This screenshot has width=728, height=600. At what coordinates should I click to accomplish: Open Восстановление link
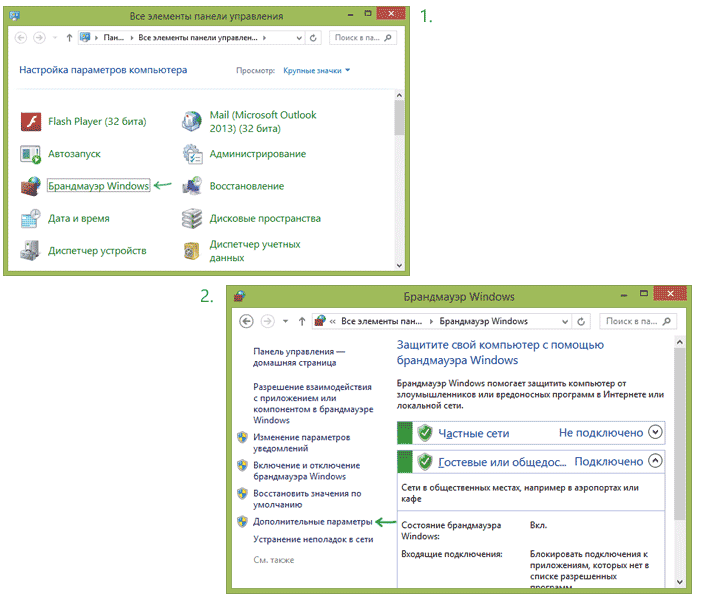(x=247, y=186)
